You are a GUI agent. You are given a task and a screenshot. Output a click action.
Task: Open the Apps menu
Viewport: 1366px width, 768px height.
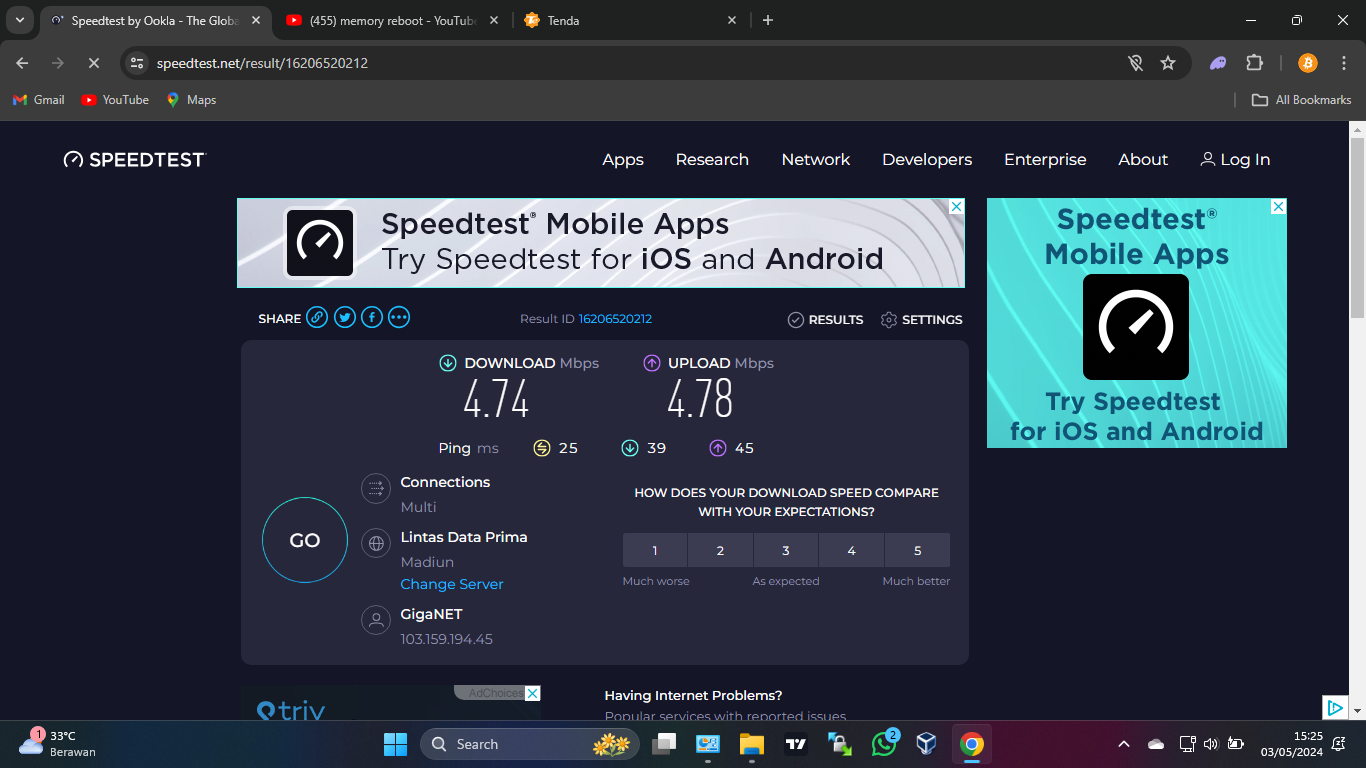623,160
